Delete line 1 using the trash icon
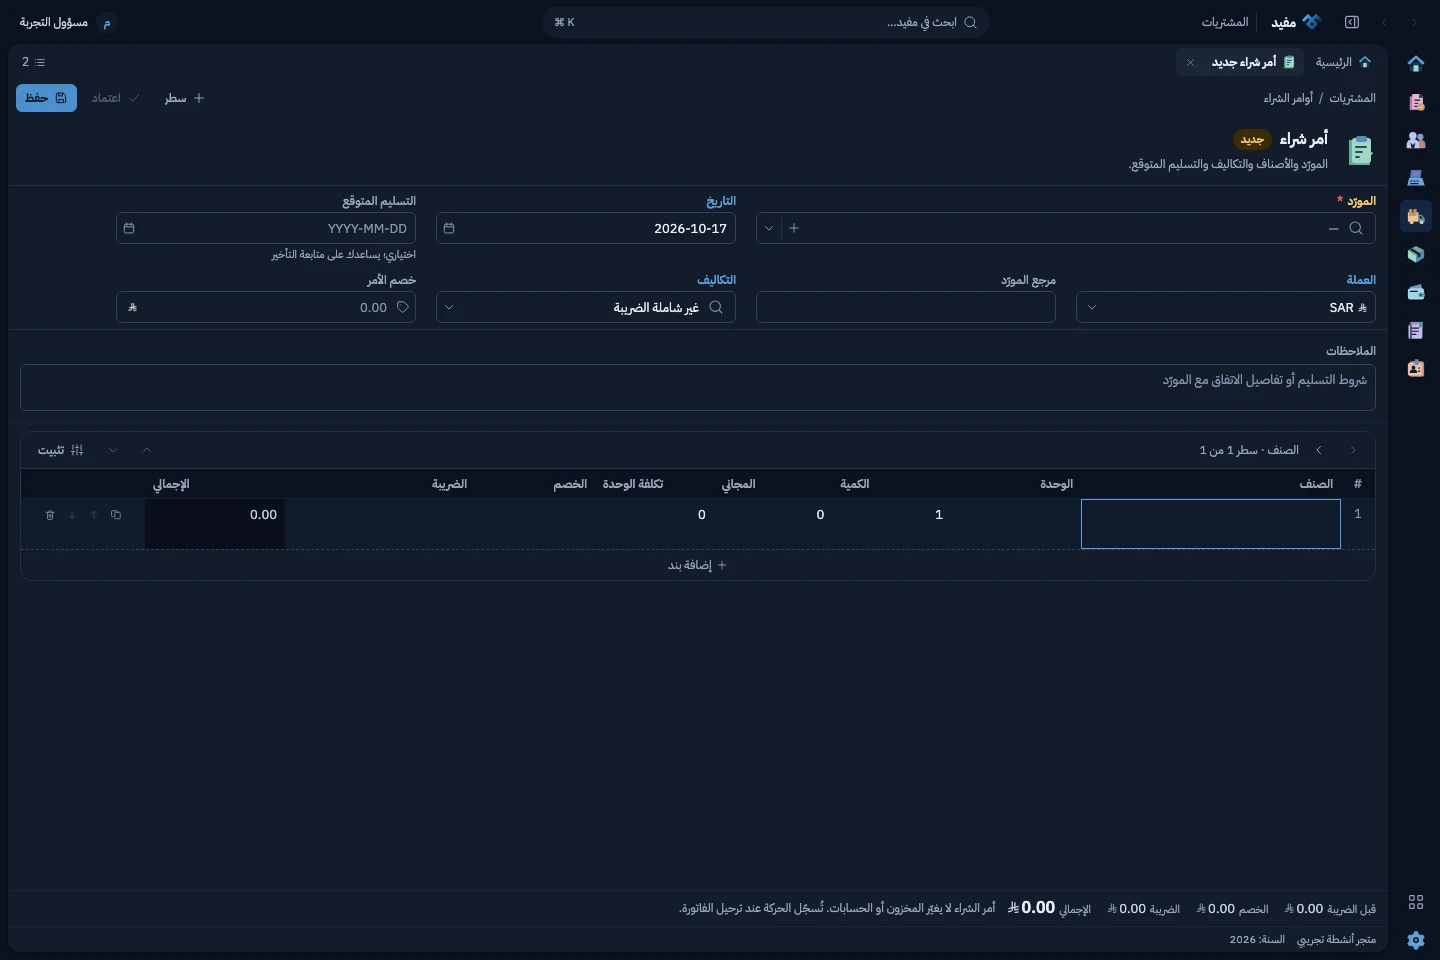1440x960 pixels. tap(50, 515)
